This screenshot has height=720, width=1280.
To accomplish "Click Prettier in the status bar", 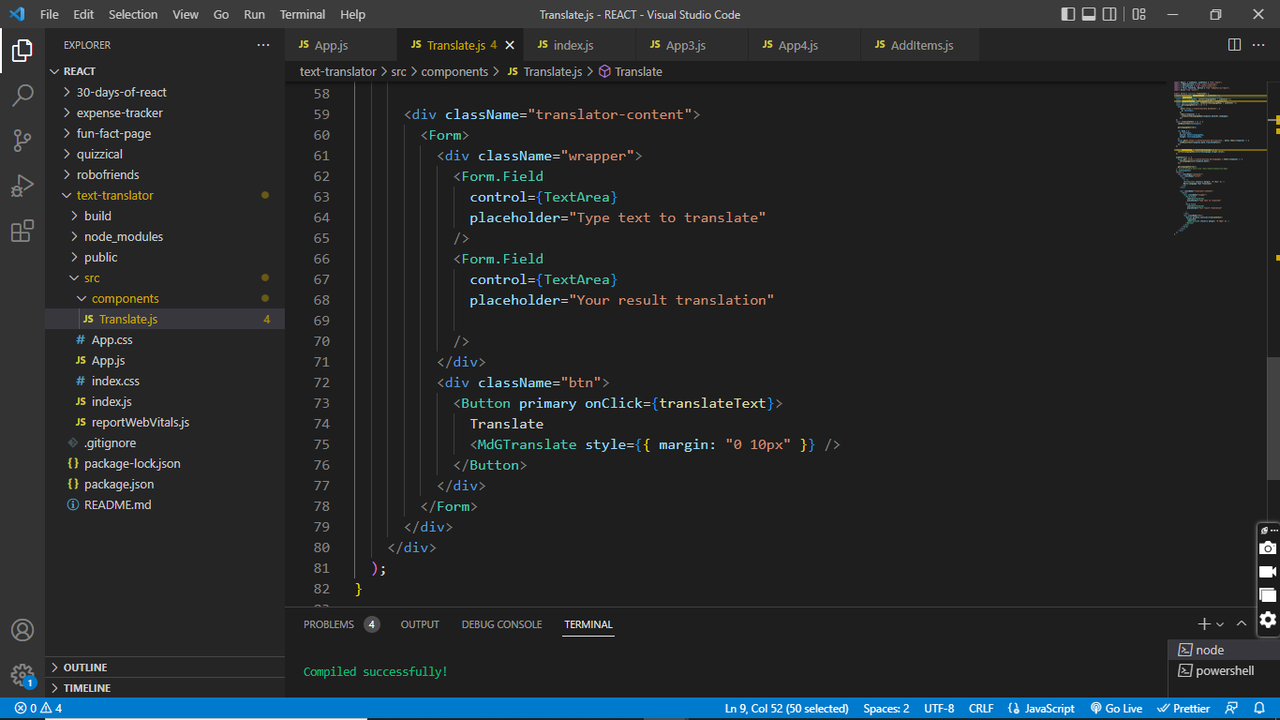I will 1183,708.
